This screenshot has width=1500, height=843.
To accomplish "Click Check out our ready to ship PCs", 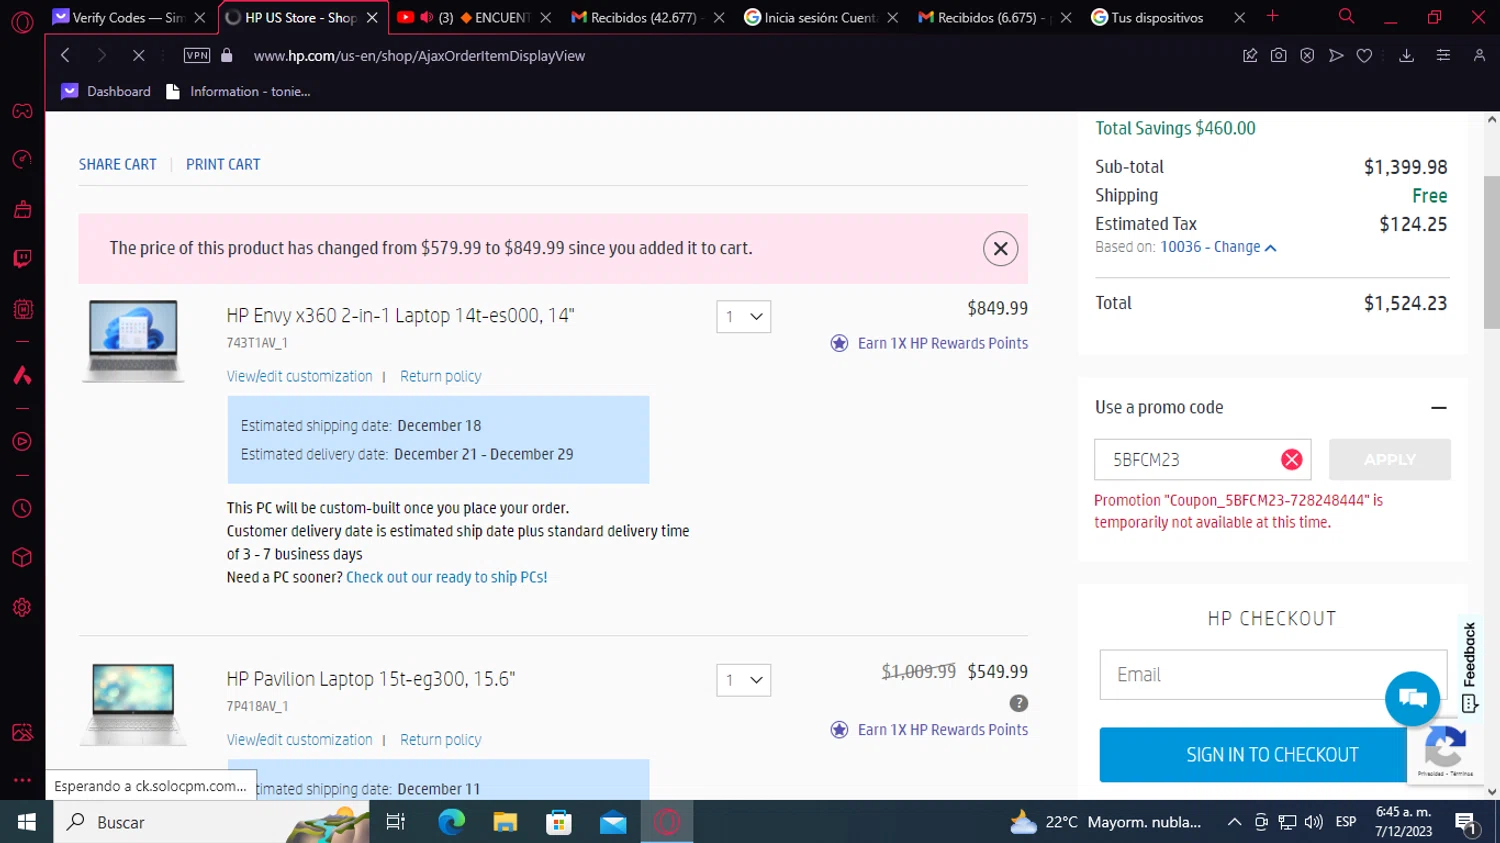I will (446, 577).
